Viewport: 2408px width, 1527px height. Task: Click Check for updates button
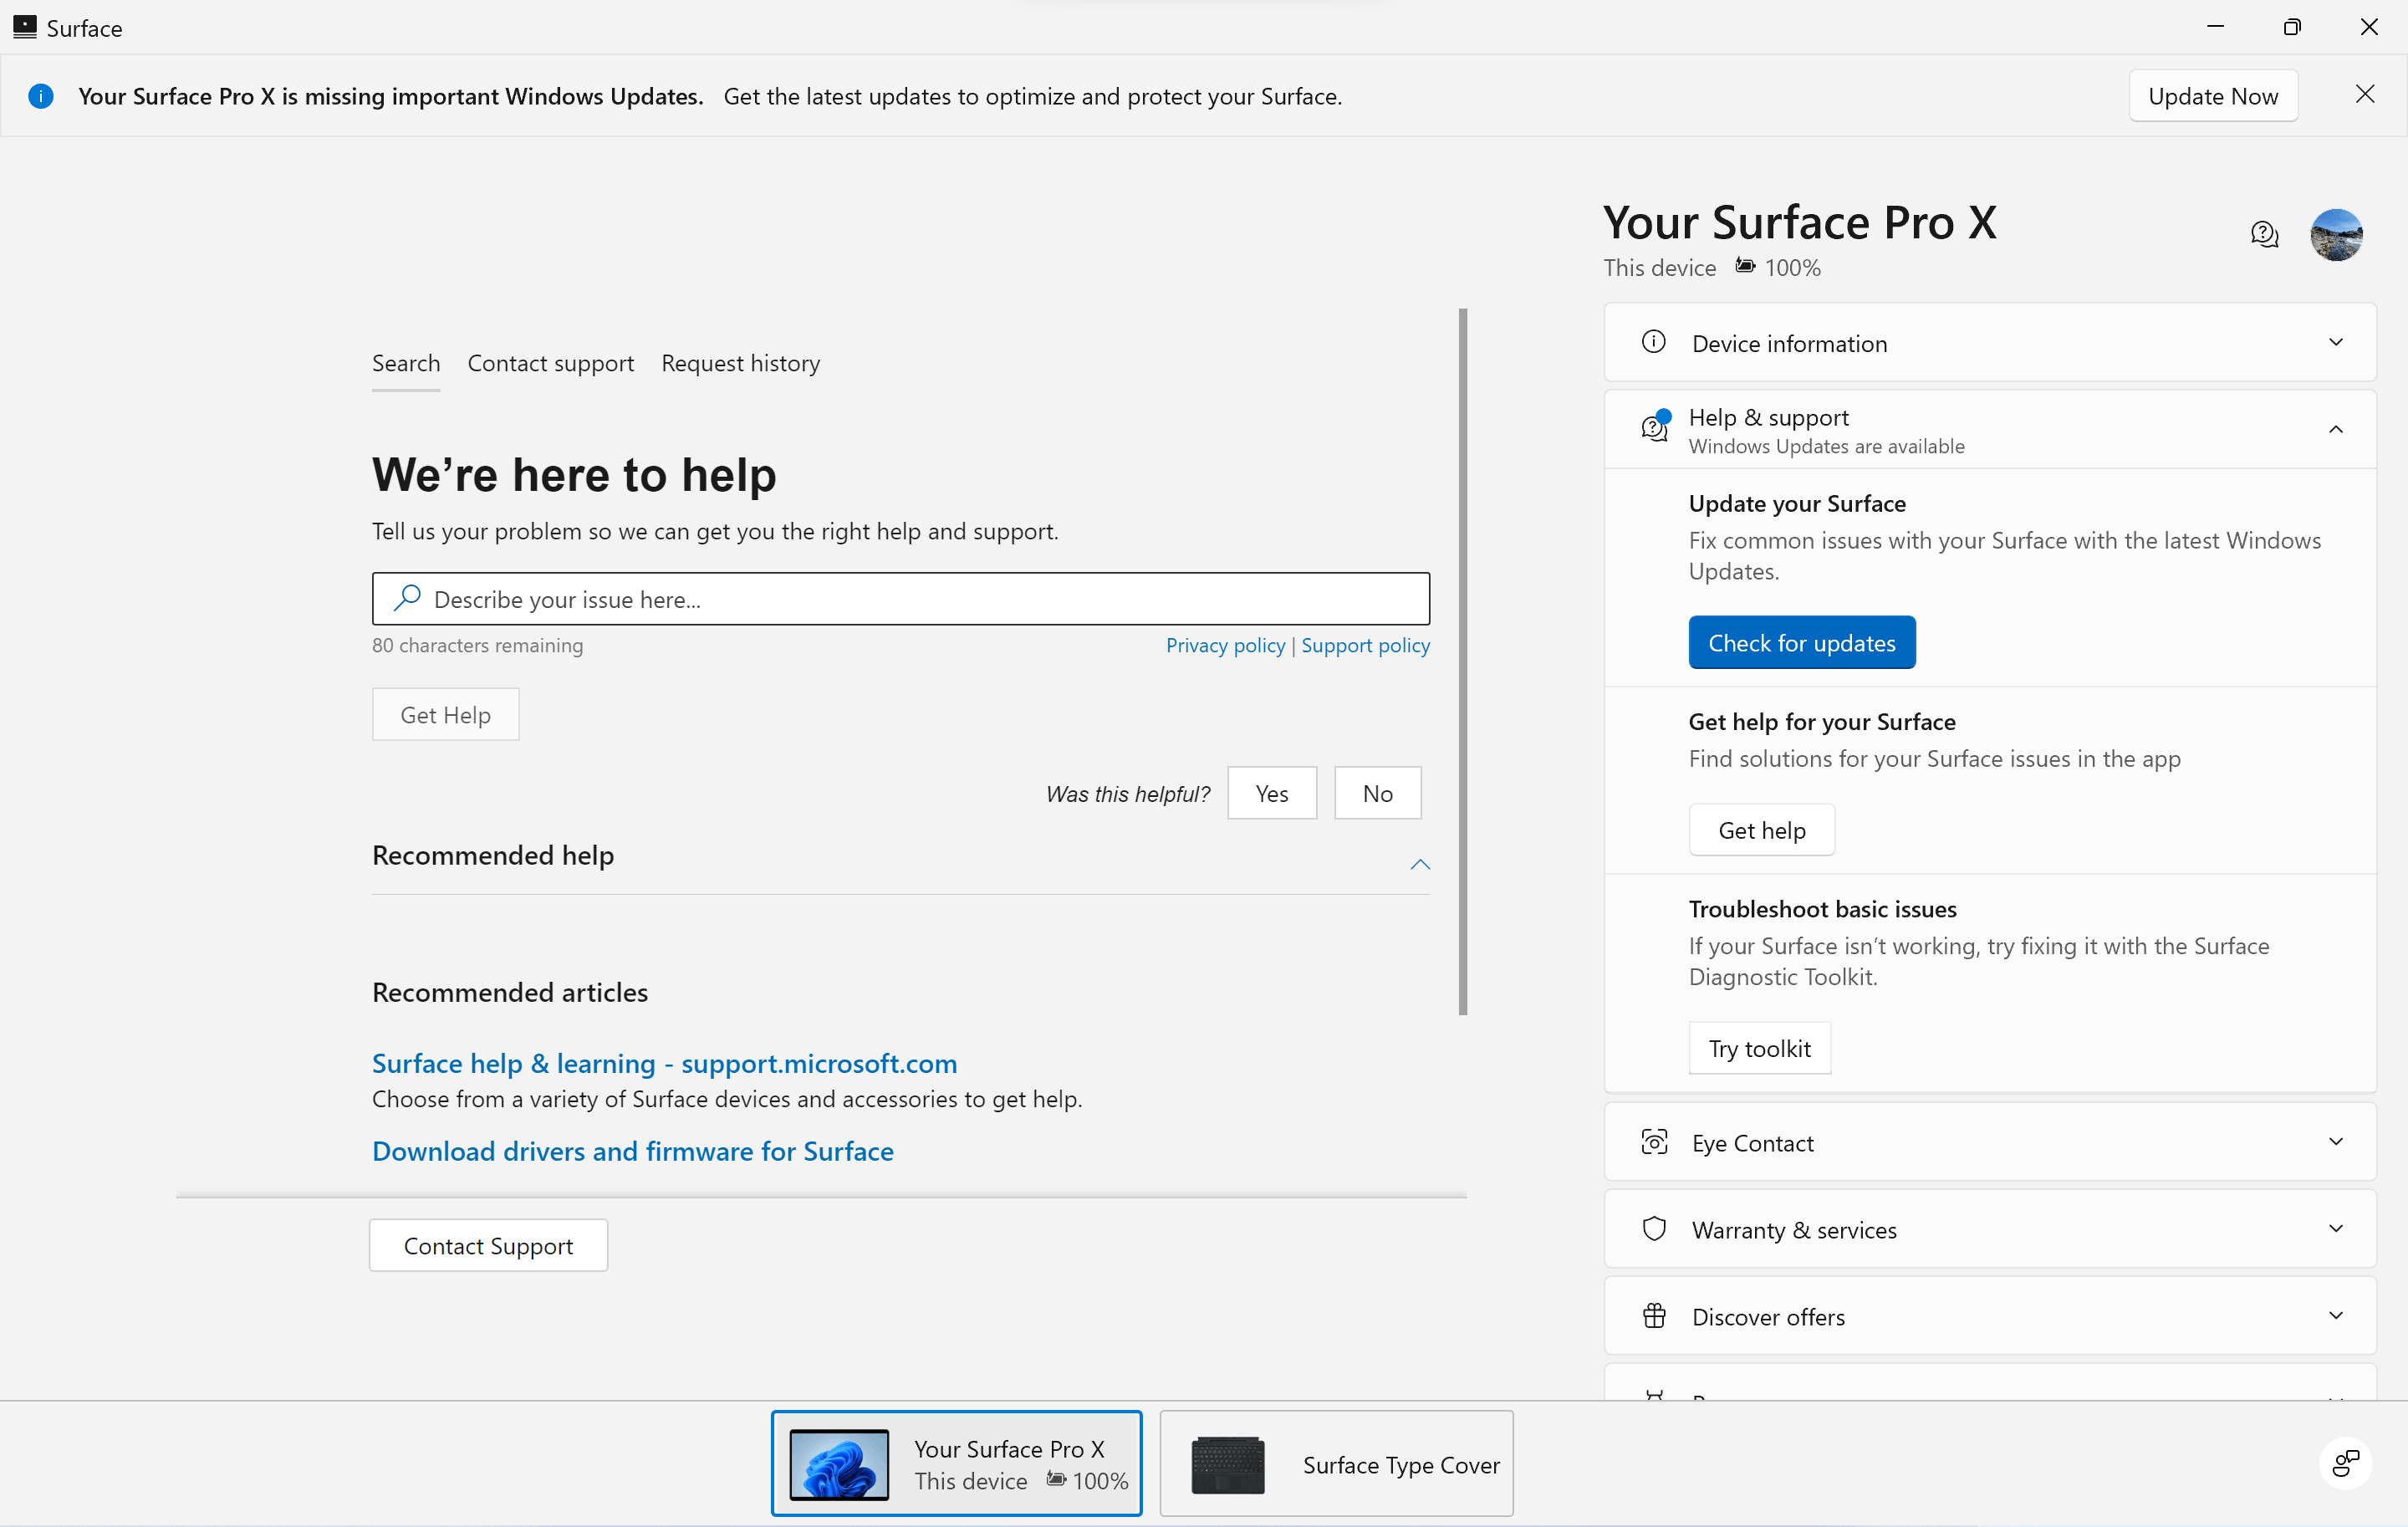(x=1801, y=642)
